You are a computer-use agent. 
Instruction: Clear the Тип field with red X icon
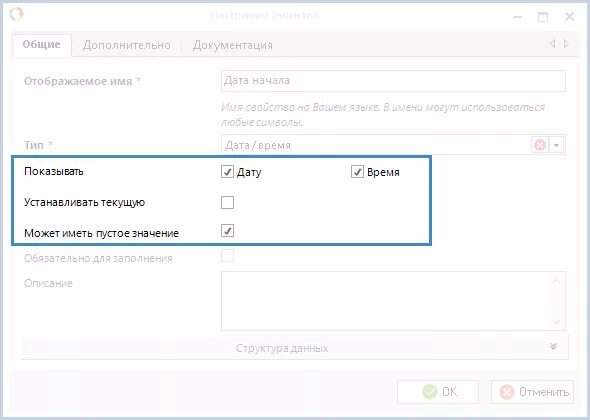(540, 145)
